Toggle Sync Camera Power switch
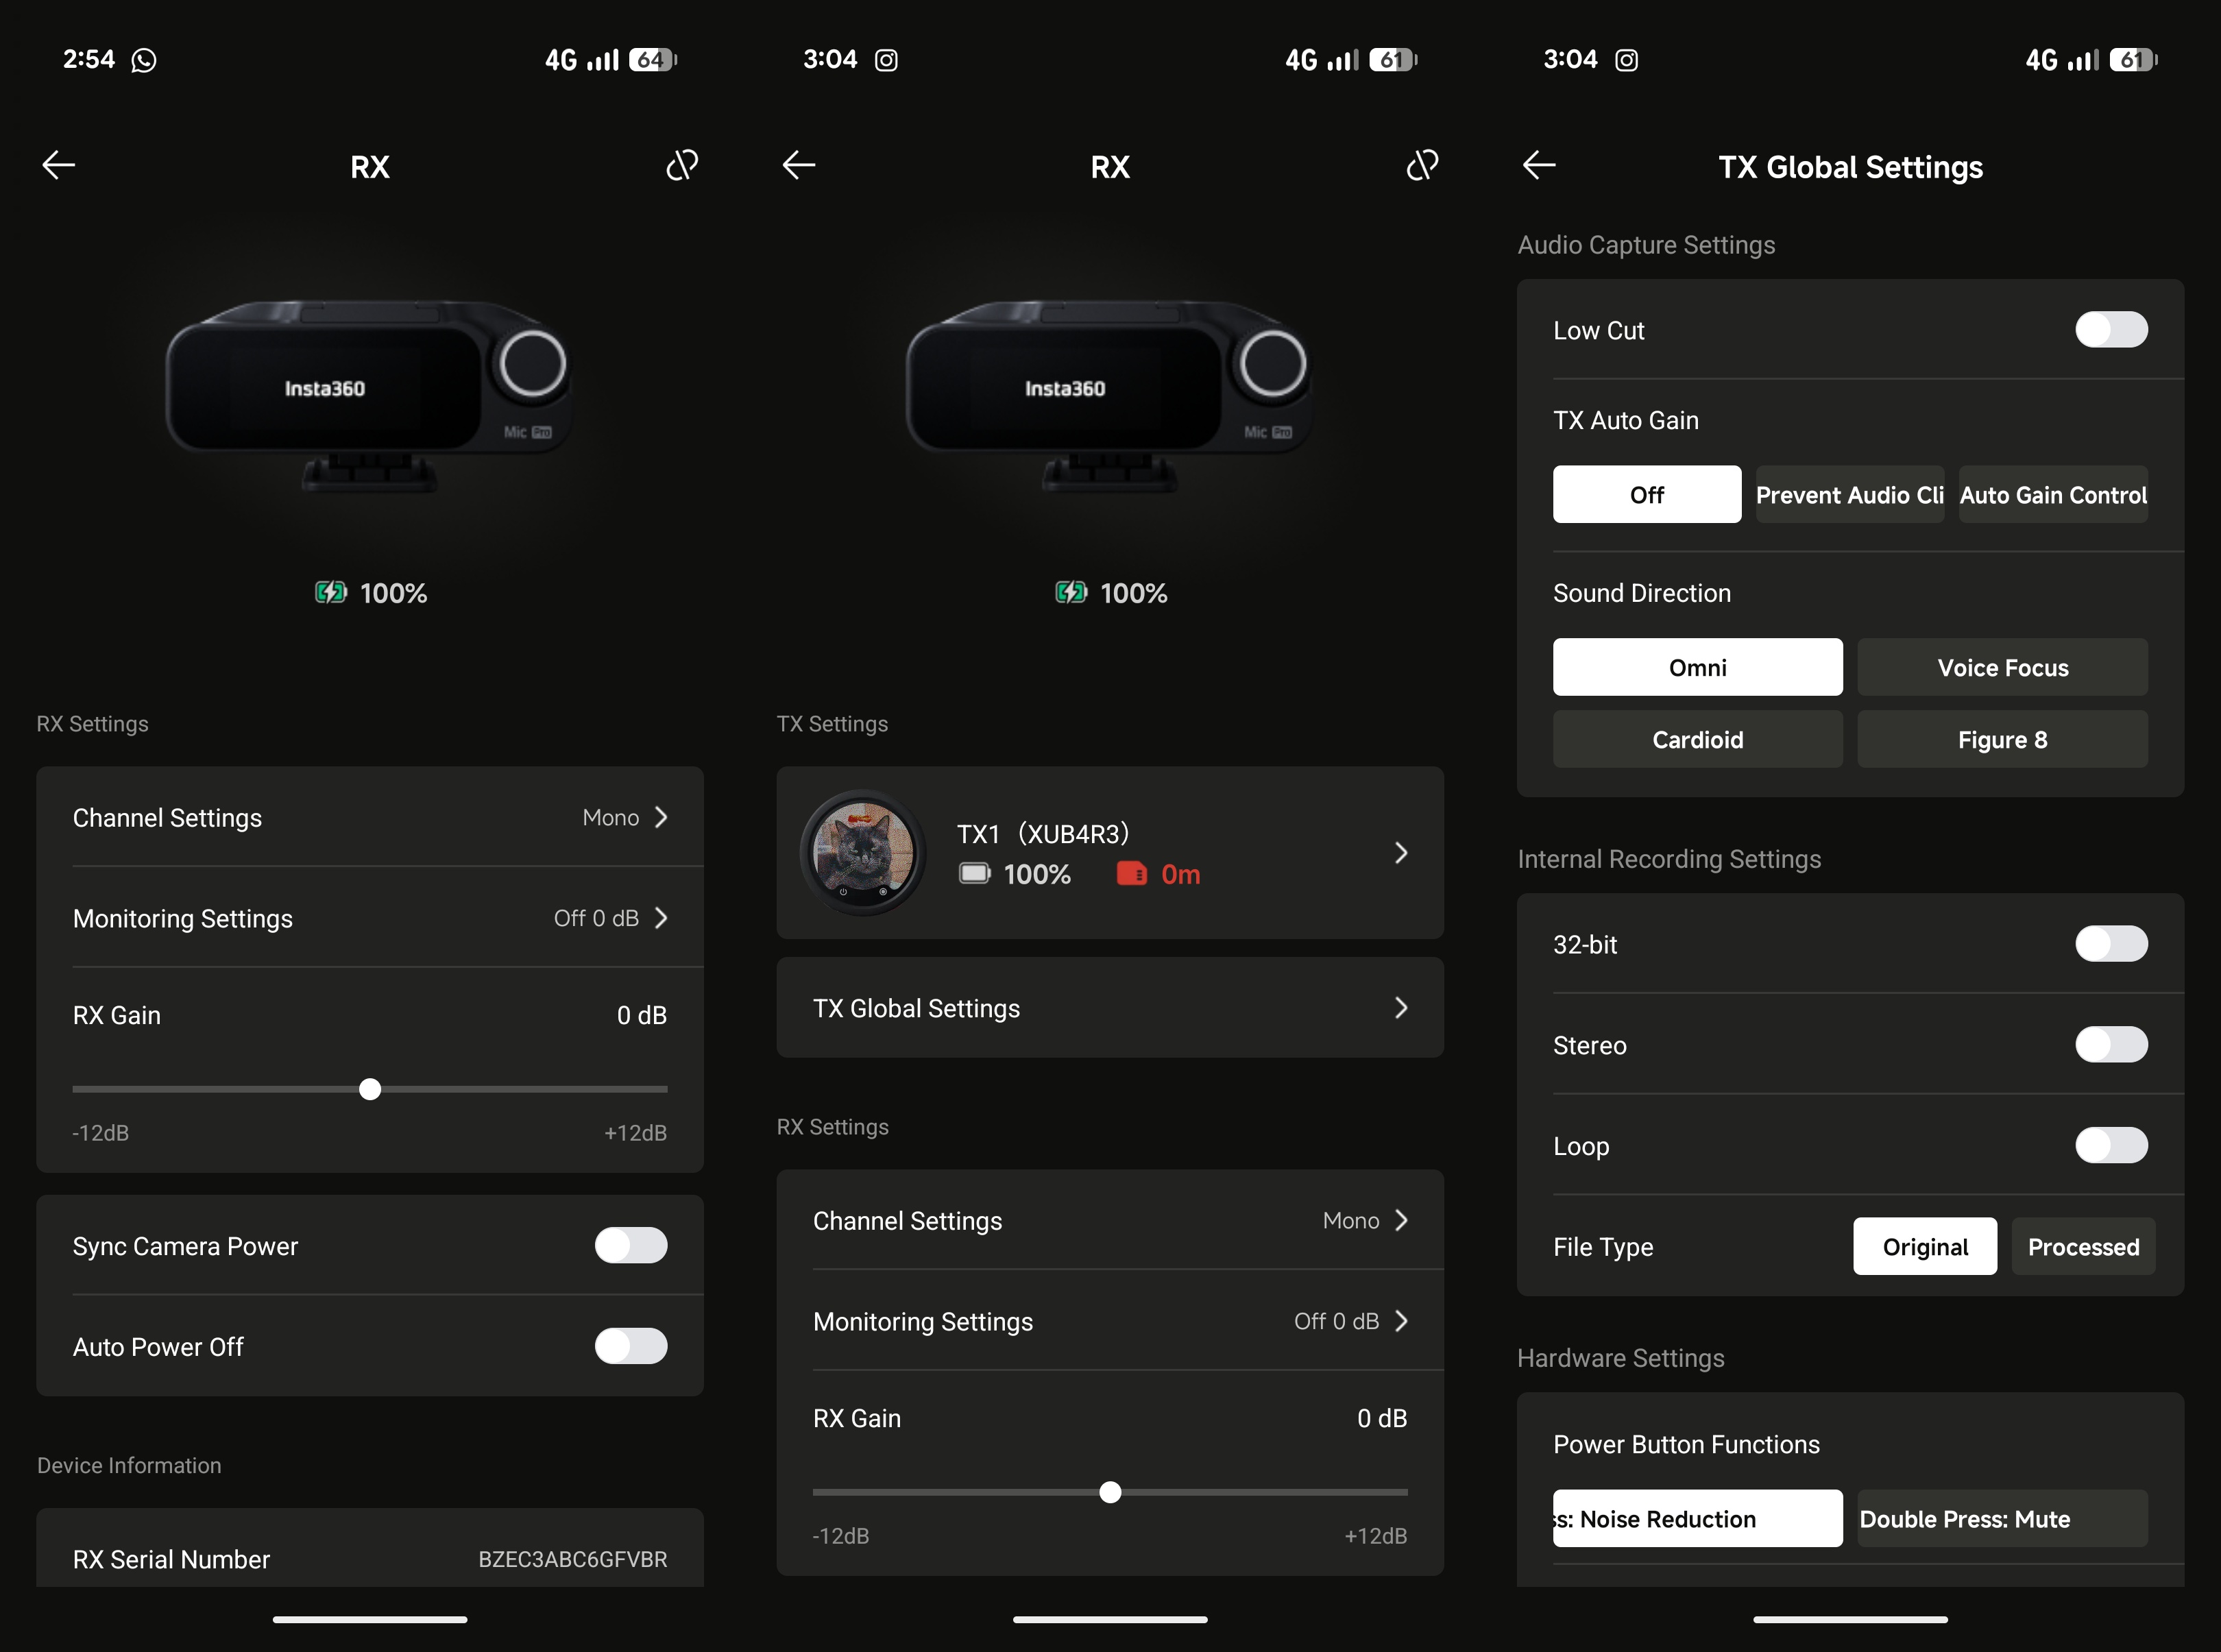 [631, 1246]
